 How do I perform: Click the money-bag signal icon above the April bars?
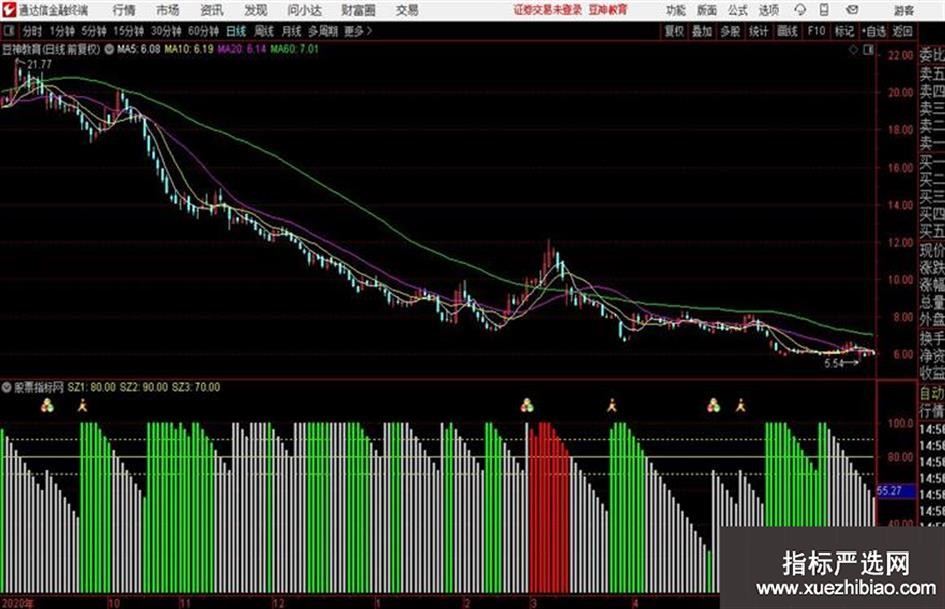click(x=714, y=405)
